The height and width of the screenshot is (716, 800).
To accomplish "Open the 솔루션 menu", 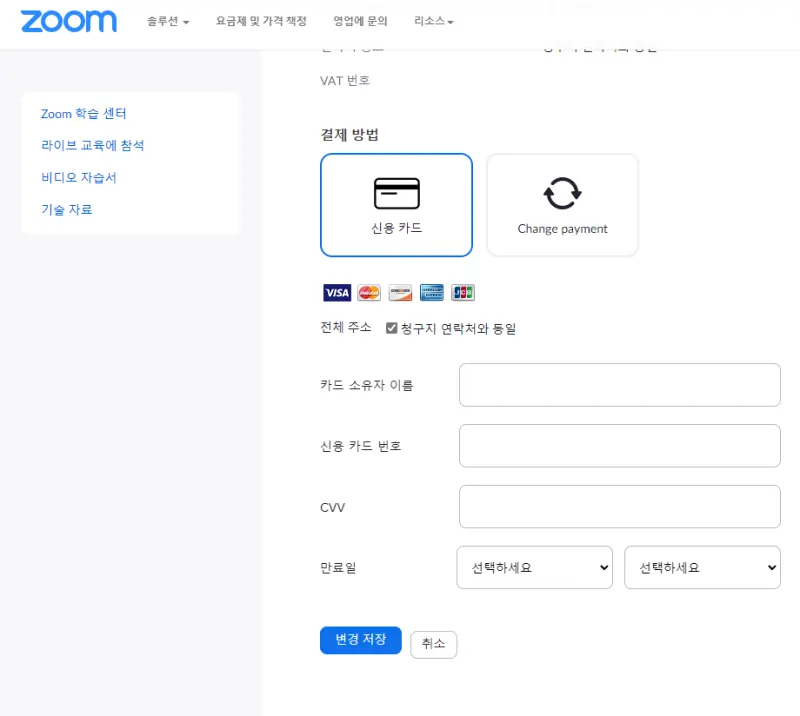I will click(x=166, y=20).
